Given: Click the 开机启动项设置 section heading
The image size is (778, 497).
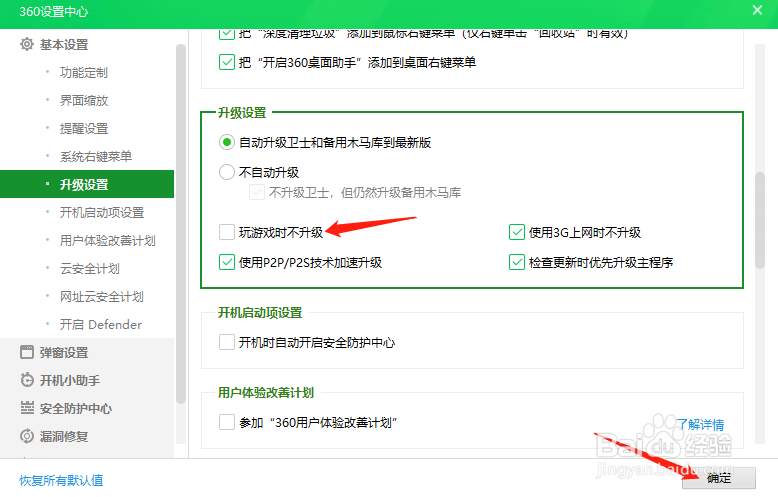Looking at the screenshot, I should pos(260,312).
